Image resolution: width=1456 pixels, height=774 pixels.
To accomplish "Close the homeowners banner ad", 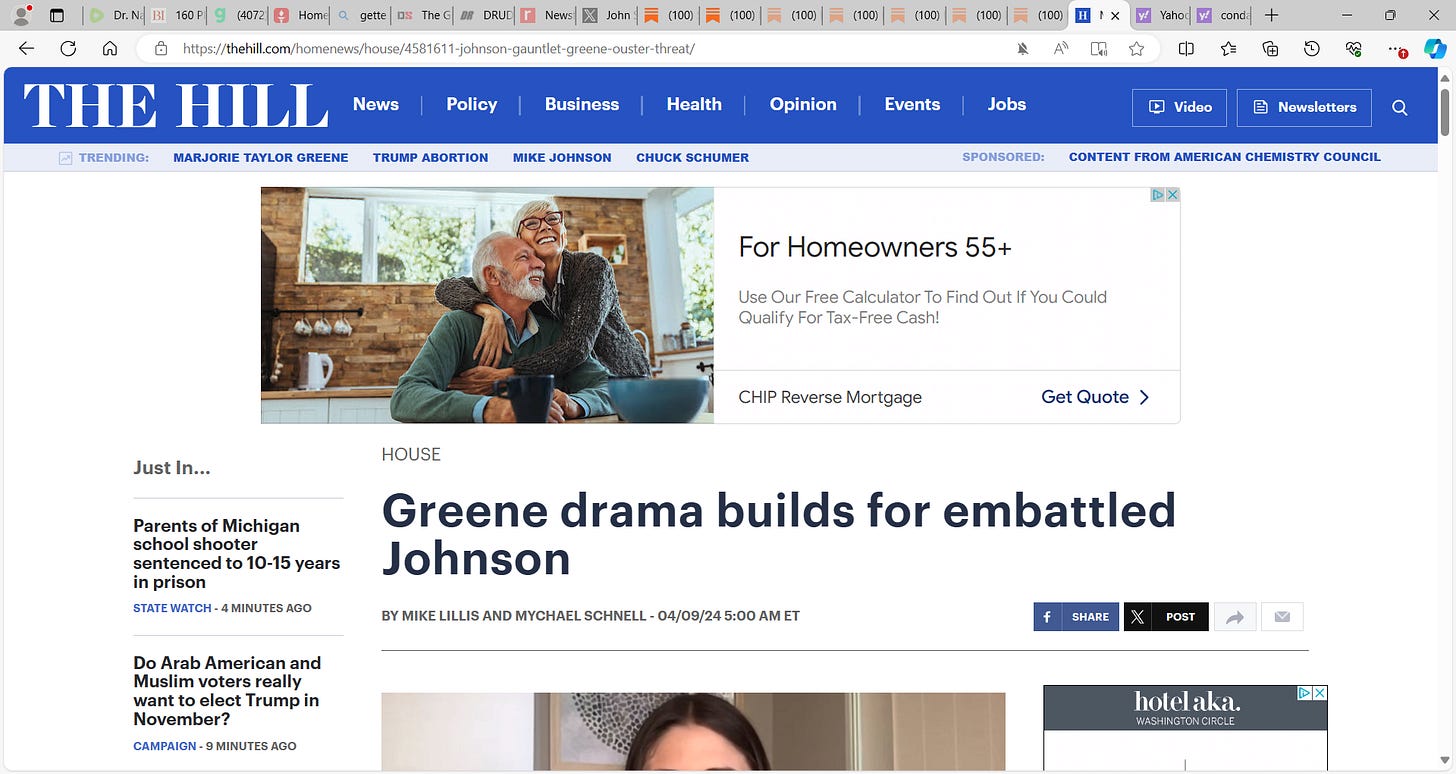I will click(1172, 194).
